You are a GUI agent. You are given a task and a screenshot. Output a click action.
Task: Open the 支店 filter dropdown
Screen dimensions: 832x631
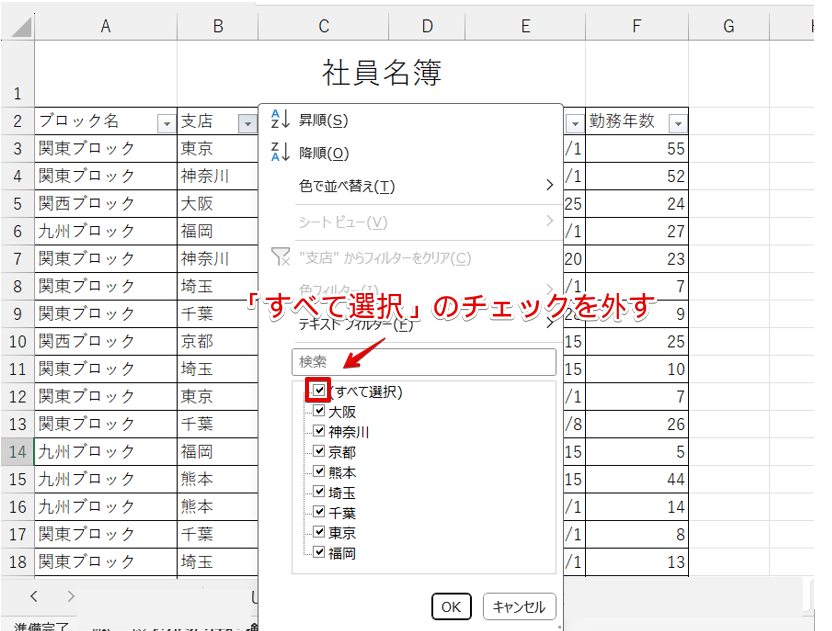pyautogui.click(x=247, y=124)
